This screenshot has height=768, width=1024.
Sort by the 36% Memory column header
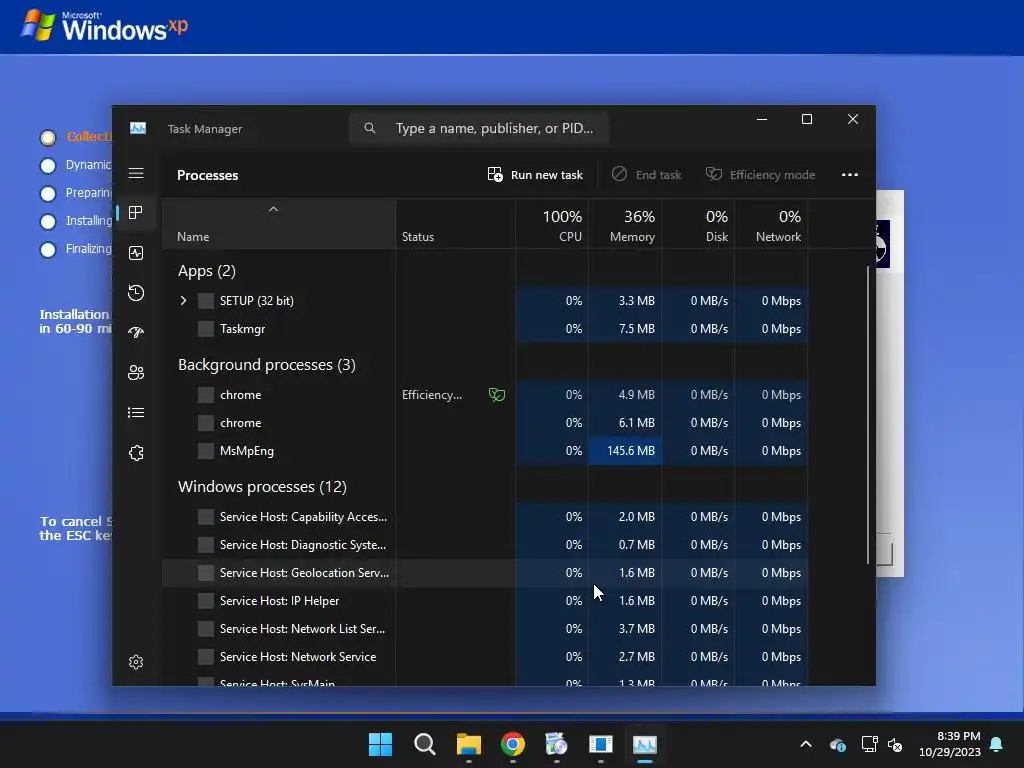click(x=625, y=224)
